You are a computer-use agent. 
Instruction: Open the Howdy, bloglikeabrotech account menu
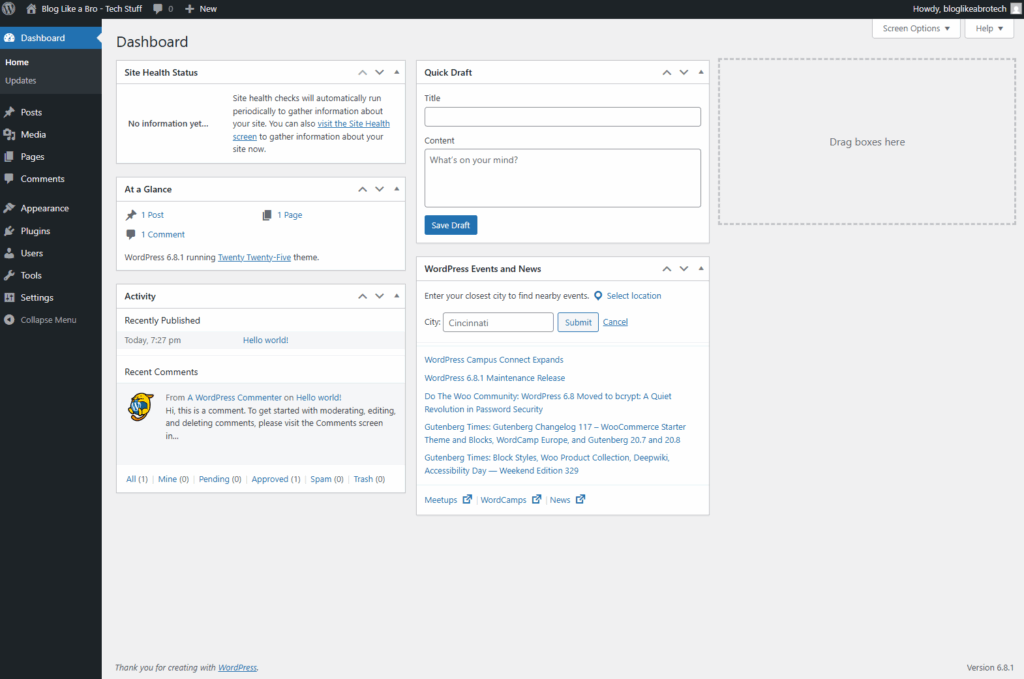click(x=966, y=8)
